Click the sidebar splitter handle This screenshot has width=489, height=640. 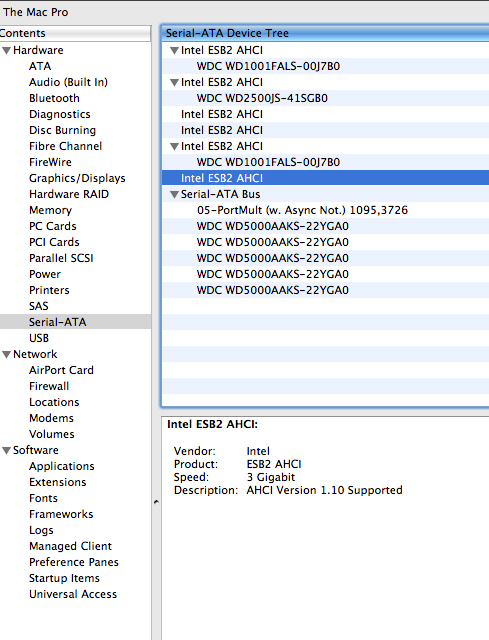pos(156,502)
